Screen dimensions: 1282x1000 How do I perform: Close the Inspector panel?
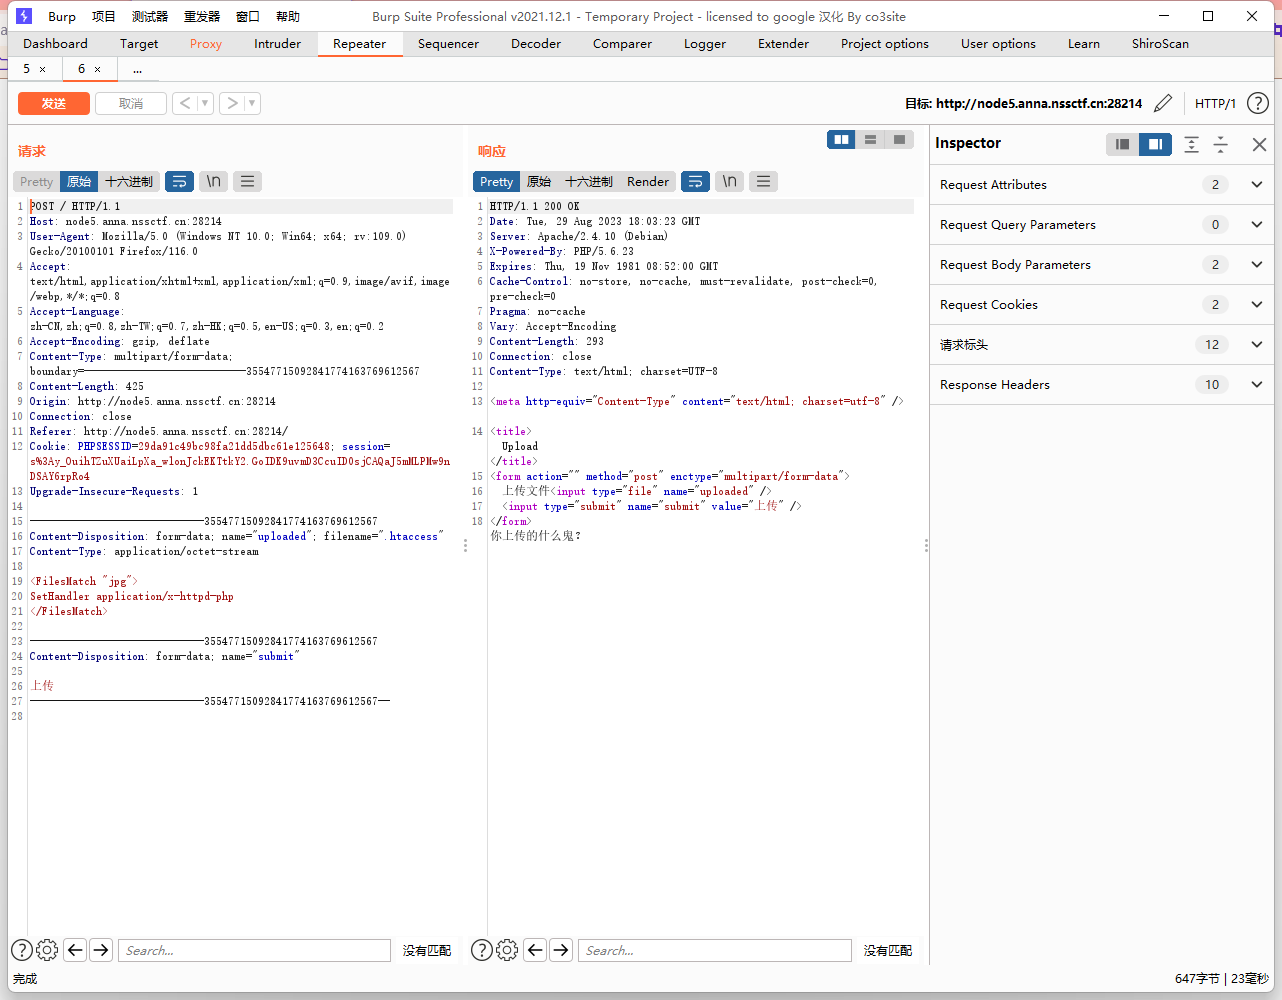click(1259, 144)
